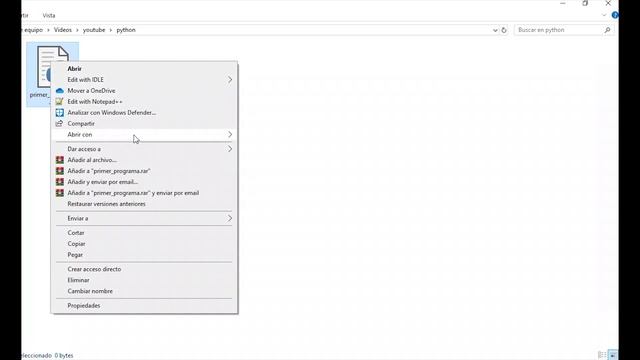Select Analizar con Windows Defender

[144, 113]
